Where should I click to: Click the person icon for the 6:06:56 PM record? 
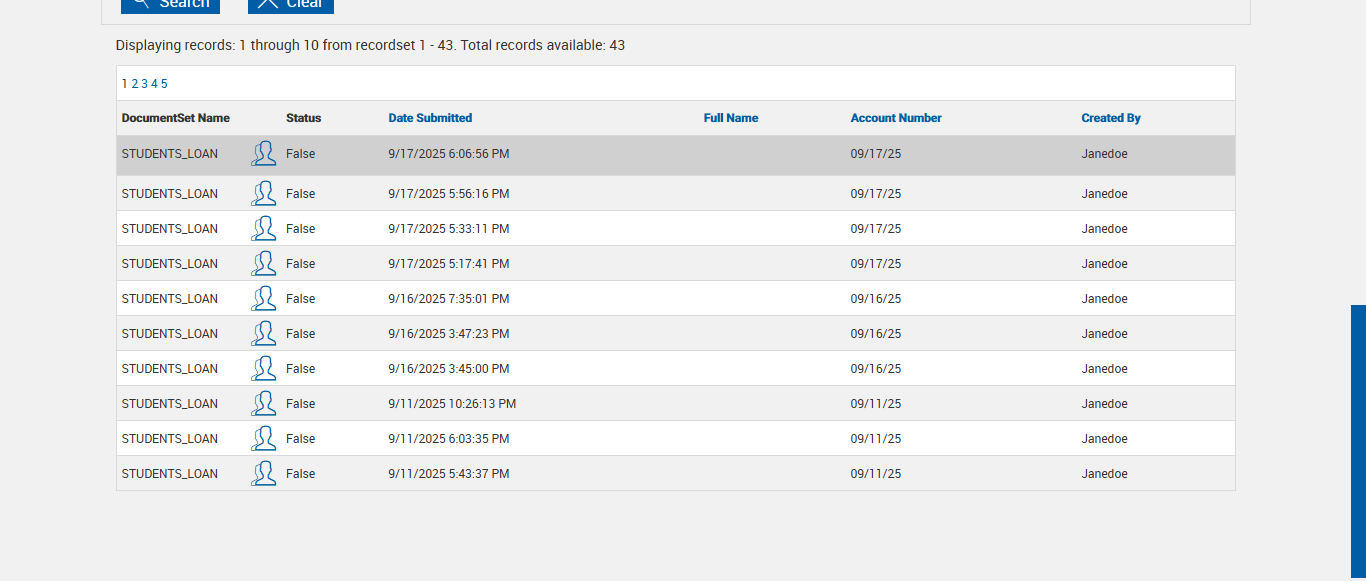264,154
